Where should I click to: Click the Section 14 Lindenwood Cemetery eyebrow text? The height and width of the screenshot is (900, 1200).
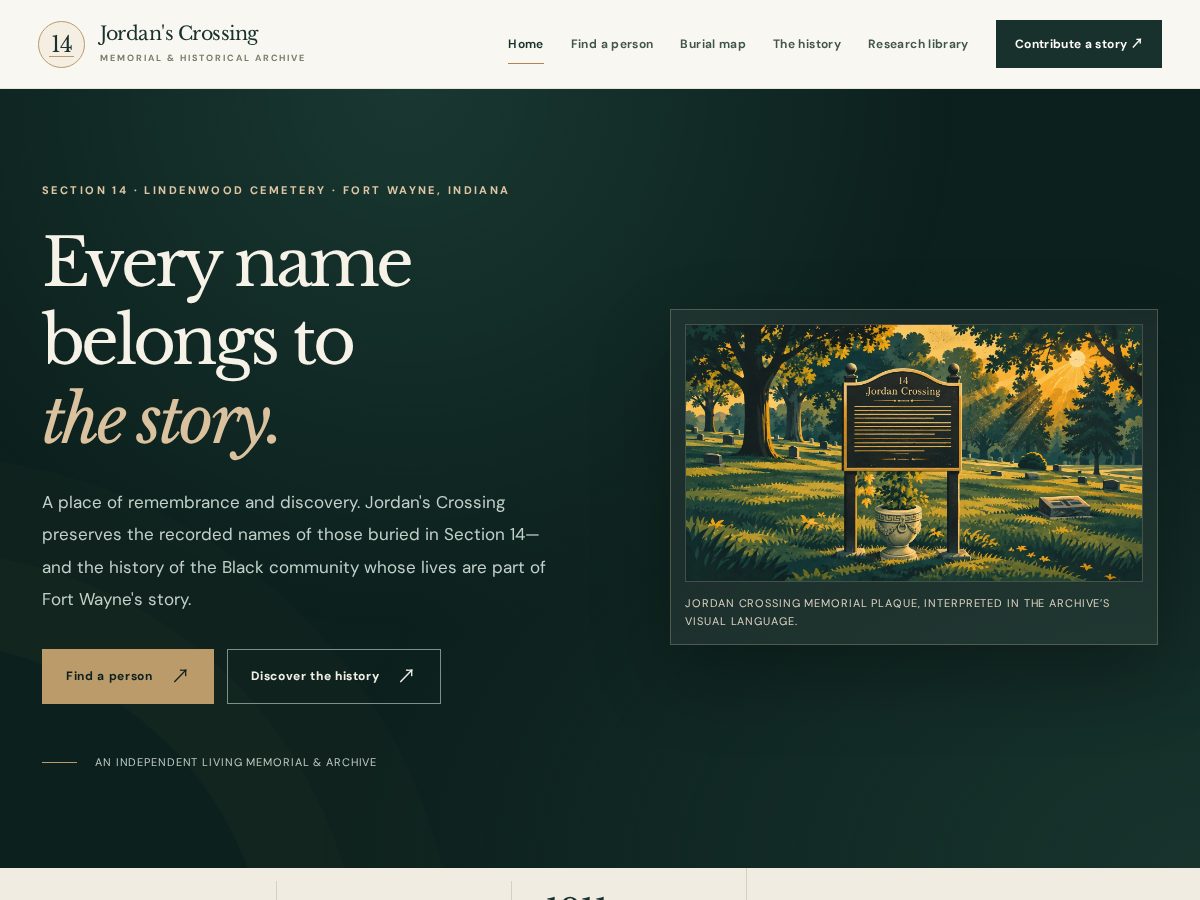point(276,190)
